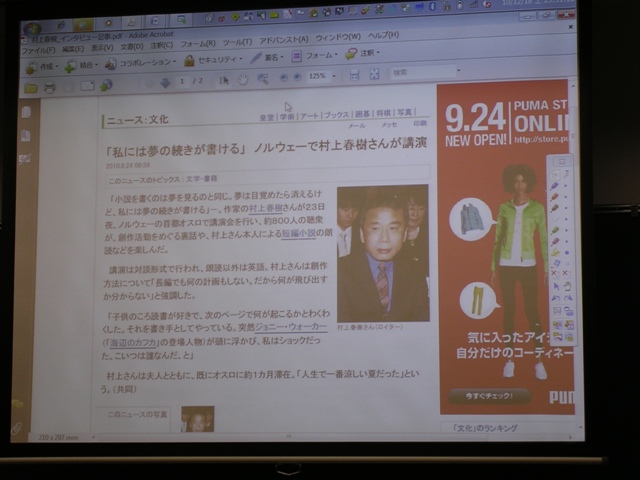Click the ブックス navigation link
Screen dimensions: 640x480
click(x=337, y=115)
